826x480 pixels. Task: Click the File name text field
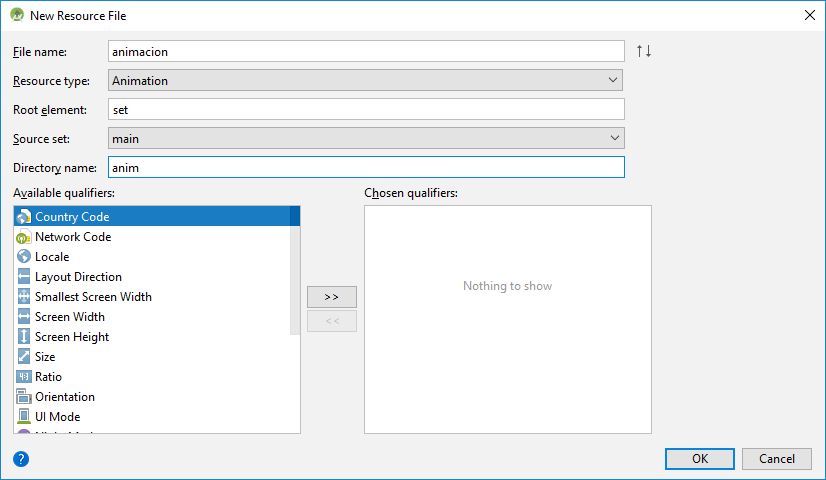click(x=366, y=51)
